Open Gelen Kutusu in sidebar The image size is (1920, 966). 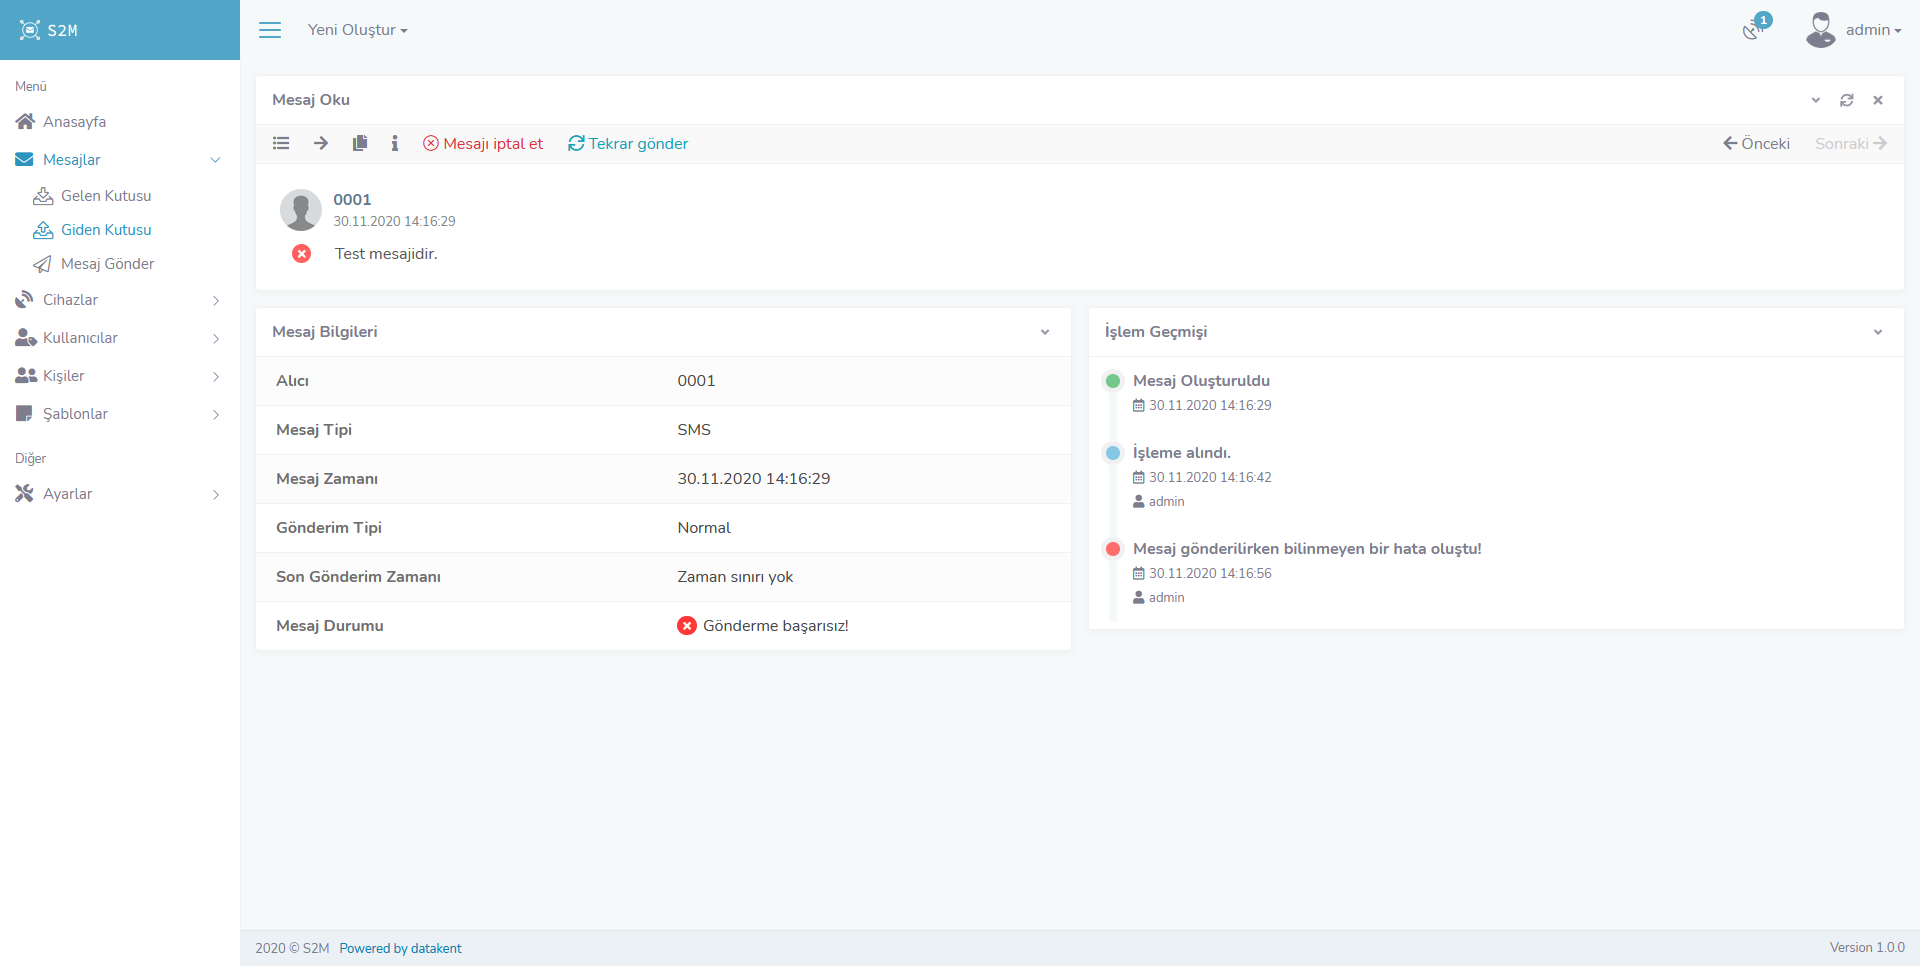106,196
